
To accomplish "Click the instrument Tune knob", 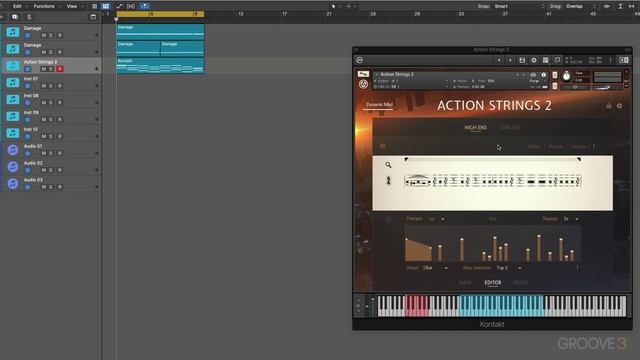I will coord(566,76).
